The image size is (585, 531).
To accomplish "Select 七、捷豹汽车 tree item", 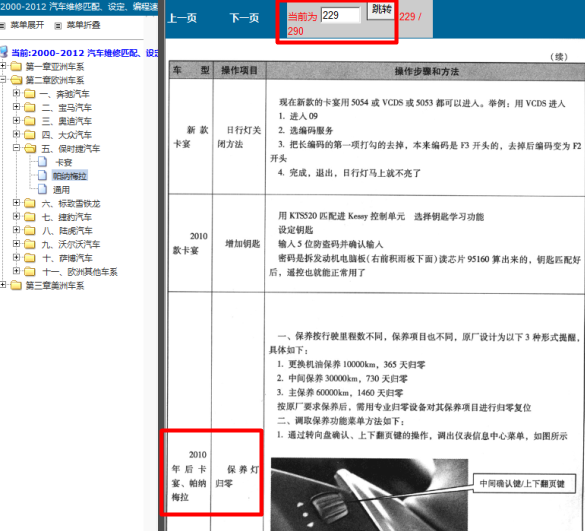I will click(66, 217).
